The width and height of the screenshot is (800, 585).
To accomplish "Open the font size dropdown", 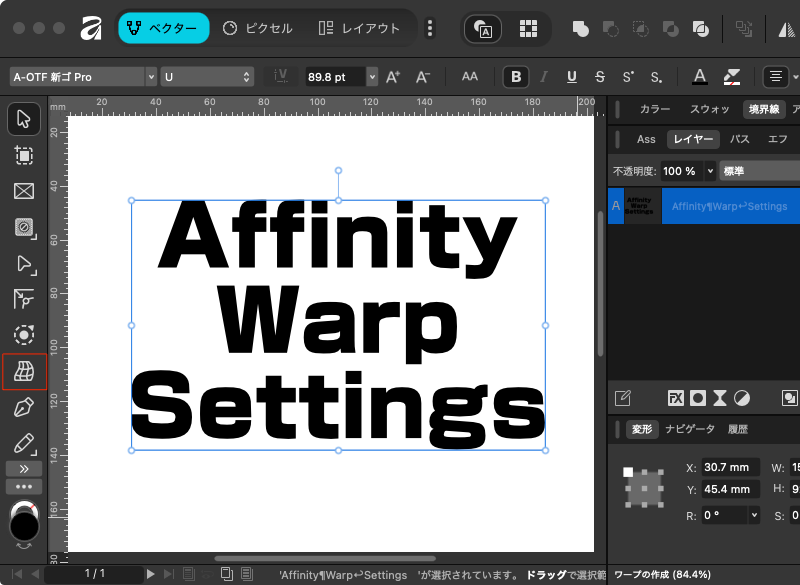I will 372,77.
